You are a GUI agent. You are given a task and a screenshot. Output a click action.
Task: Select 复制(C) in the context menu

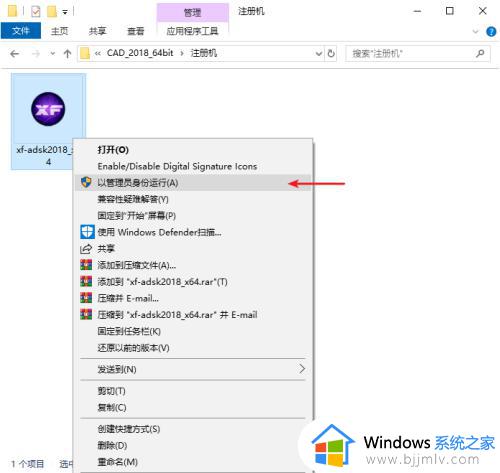(193, 407)
